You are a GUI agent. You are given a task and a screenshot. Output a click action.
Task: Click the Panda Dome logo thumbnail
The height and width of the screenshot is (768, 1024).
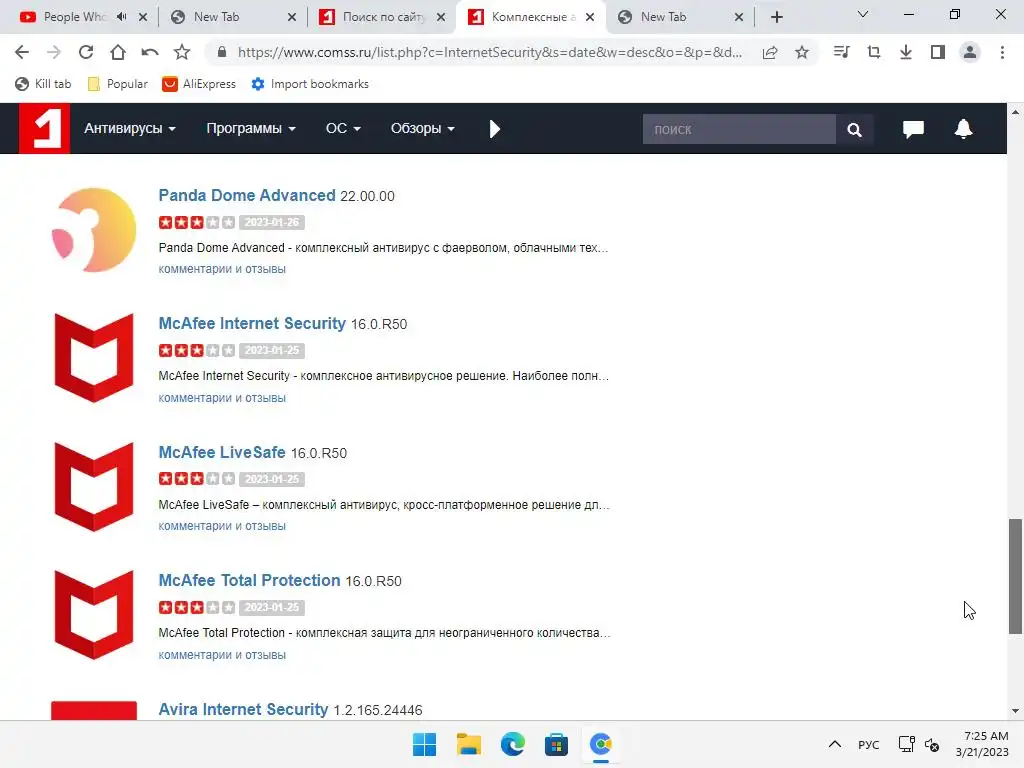point(94,230)
